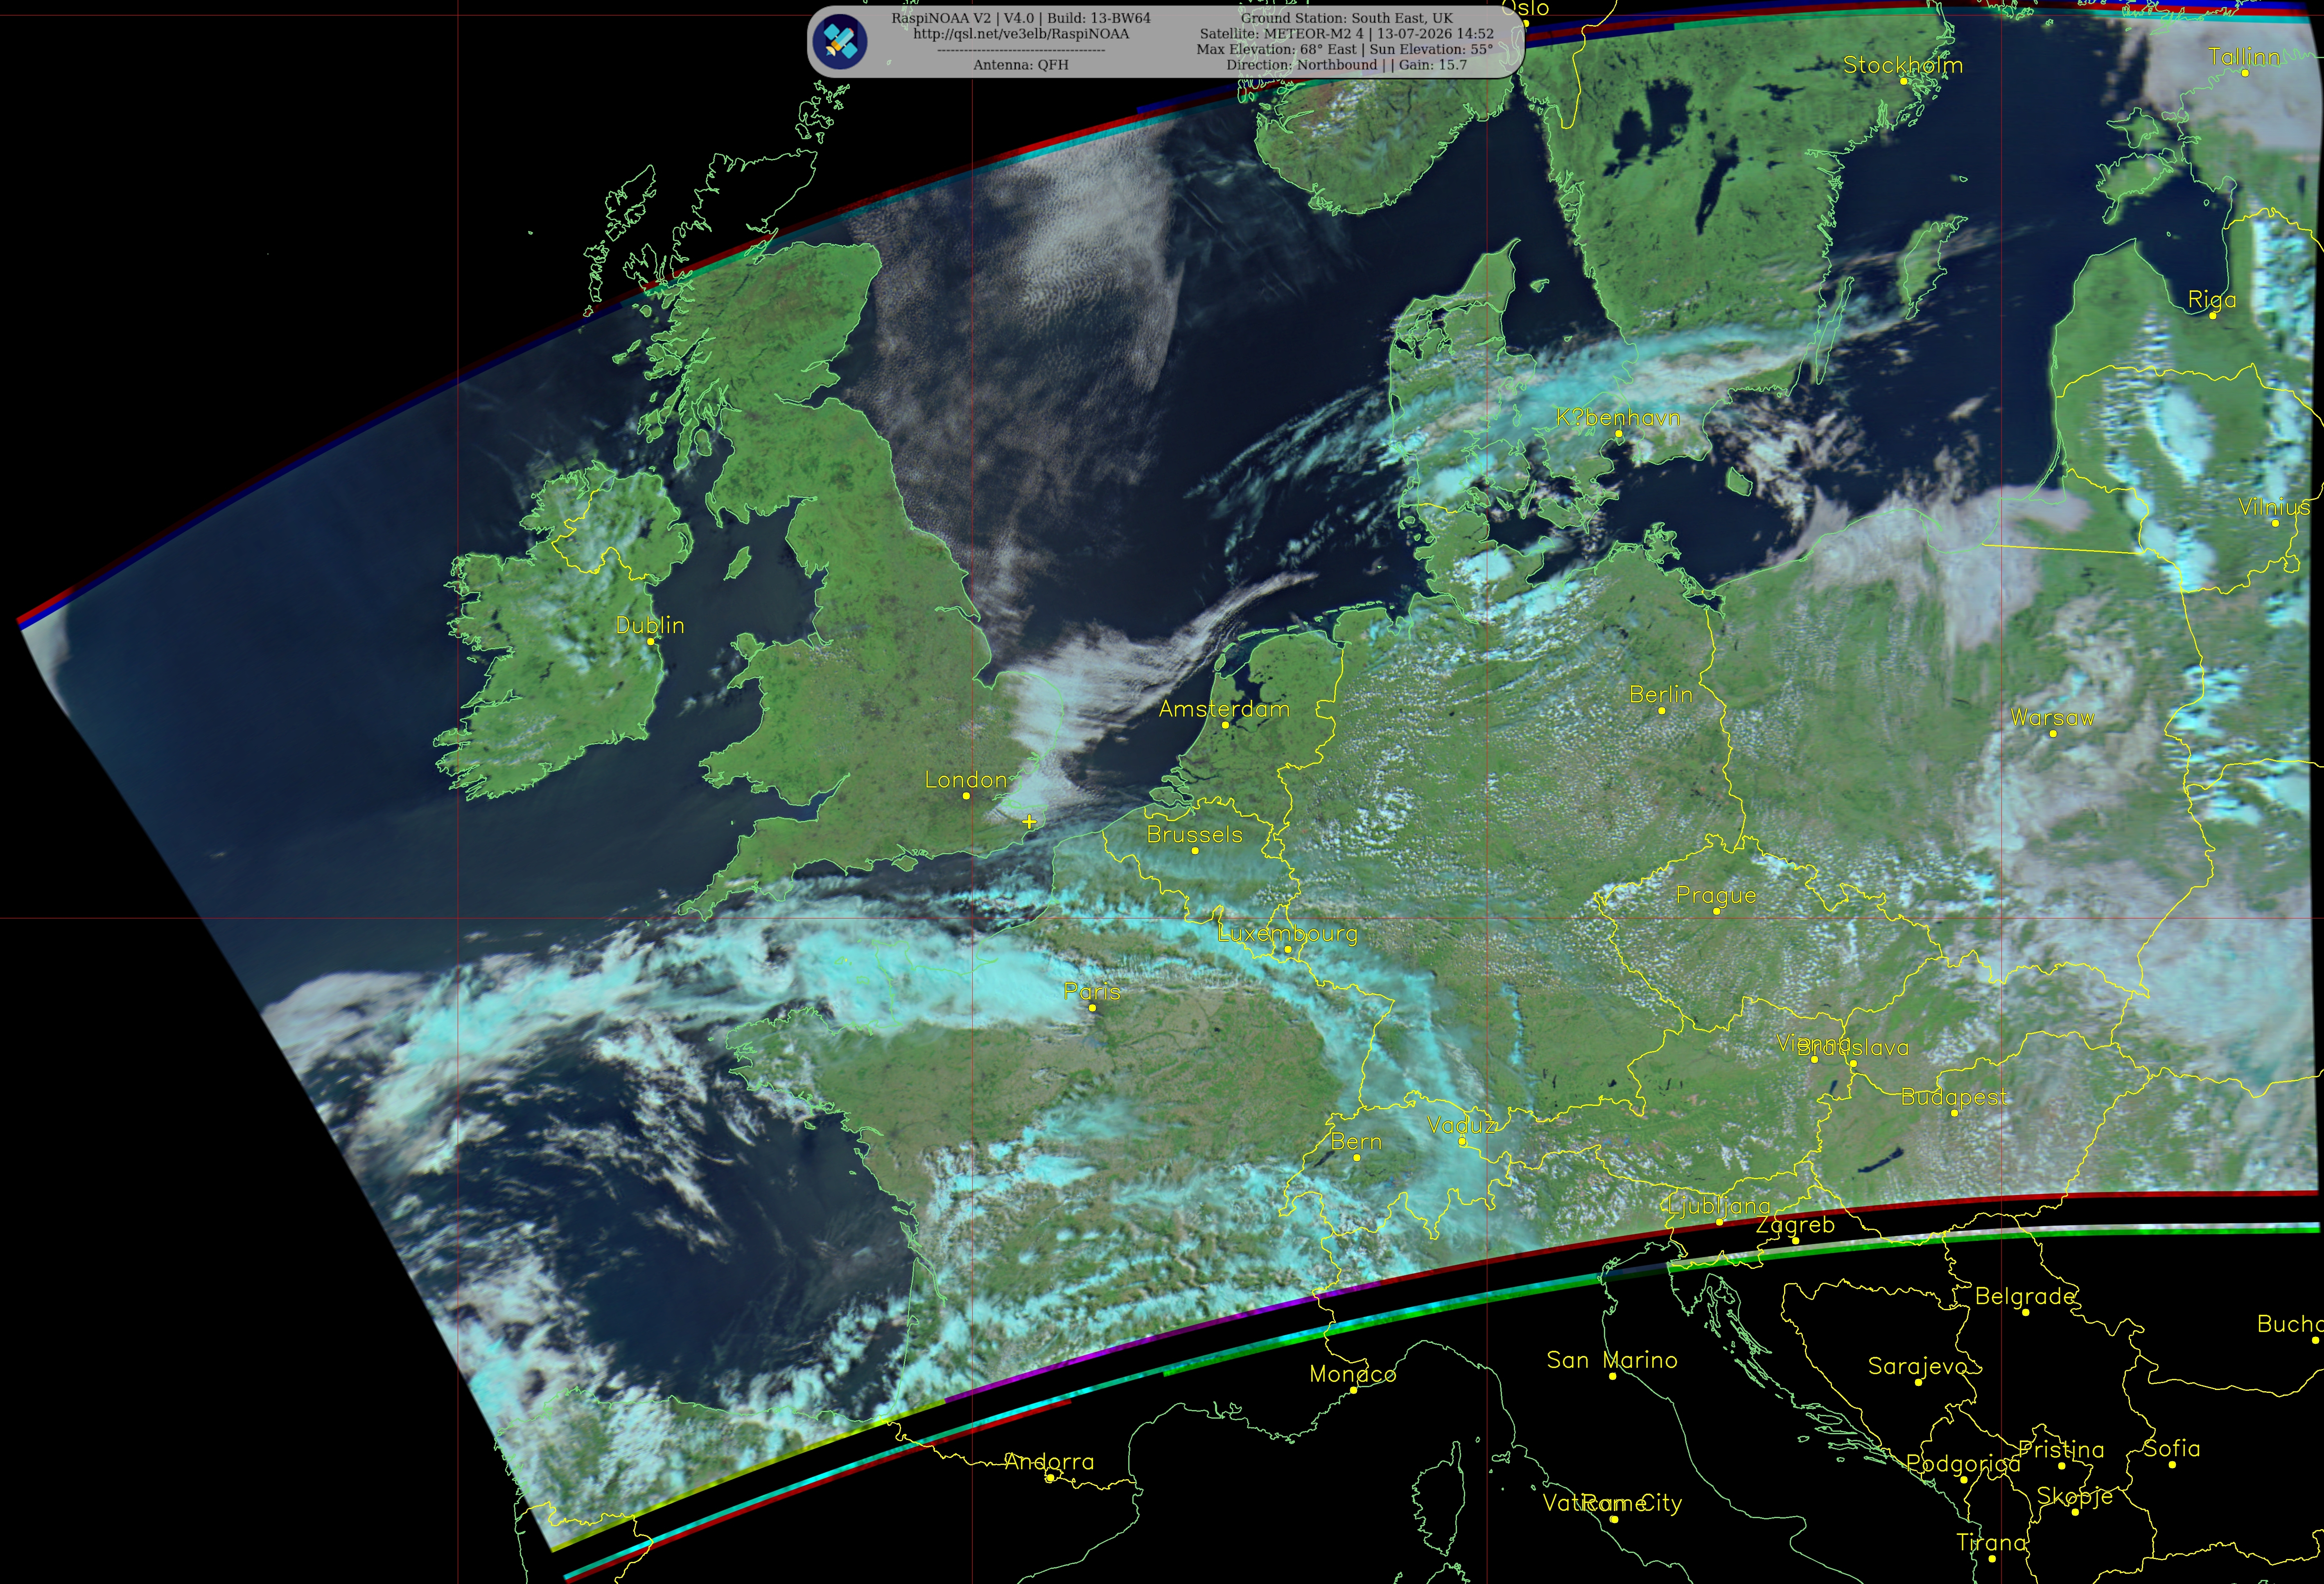The image size is (2324, 1584).
Task: Click the San Marino label
Action: coord(1612,1360)
